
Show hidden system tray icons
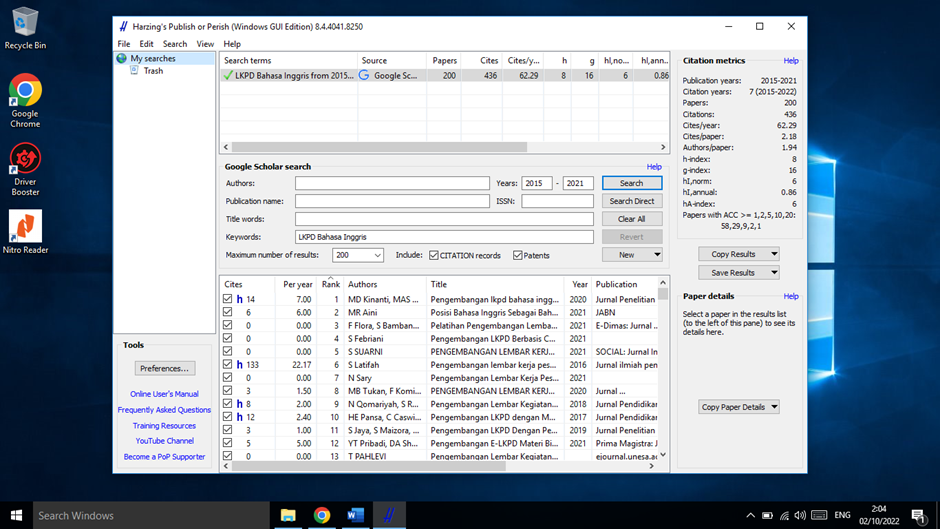tap(751, 515)
